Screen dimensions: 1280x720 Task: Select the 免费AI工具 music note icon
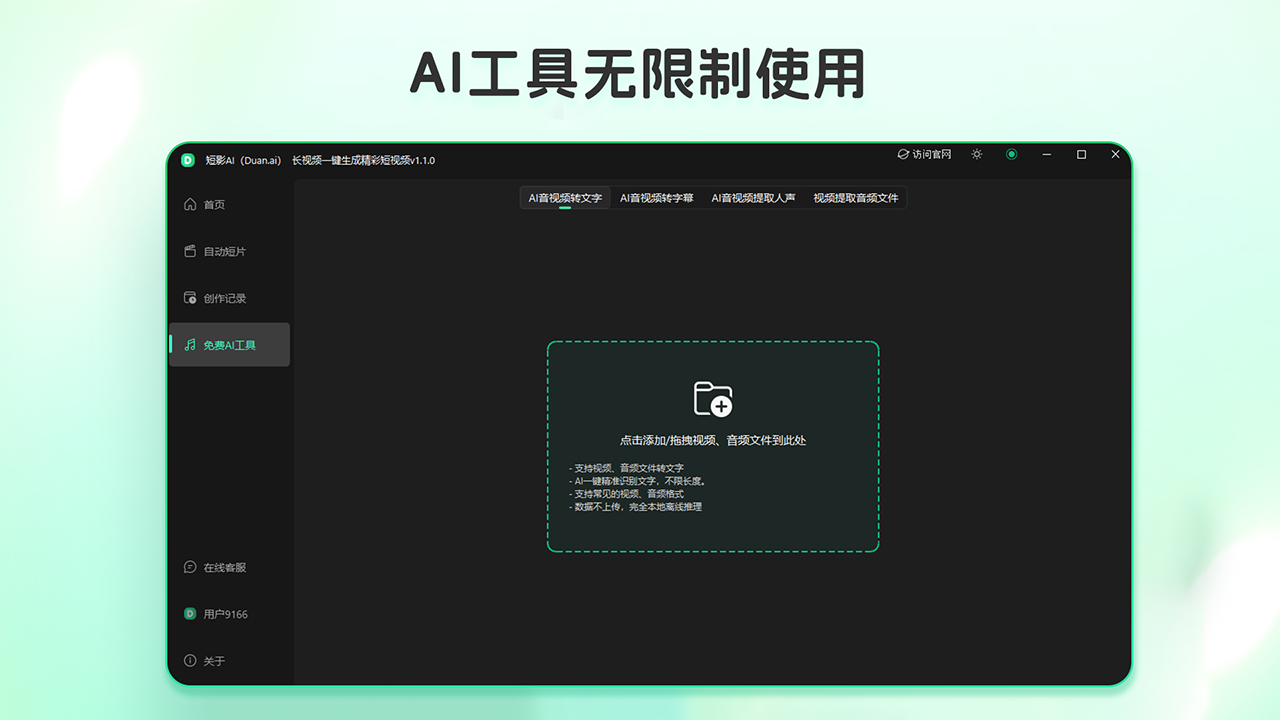click(x=189, y=344)
